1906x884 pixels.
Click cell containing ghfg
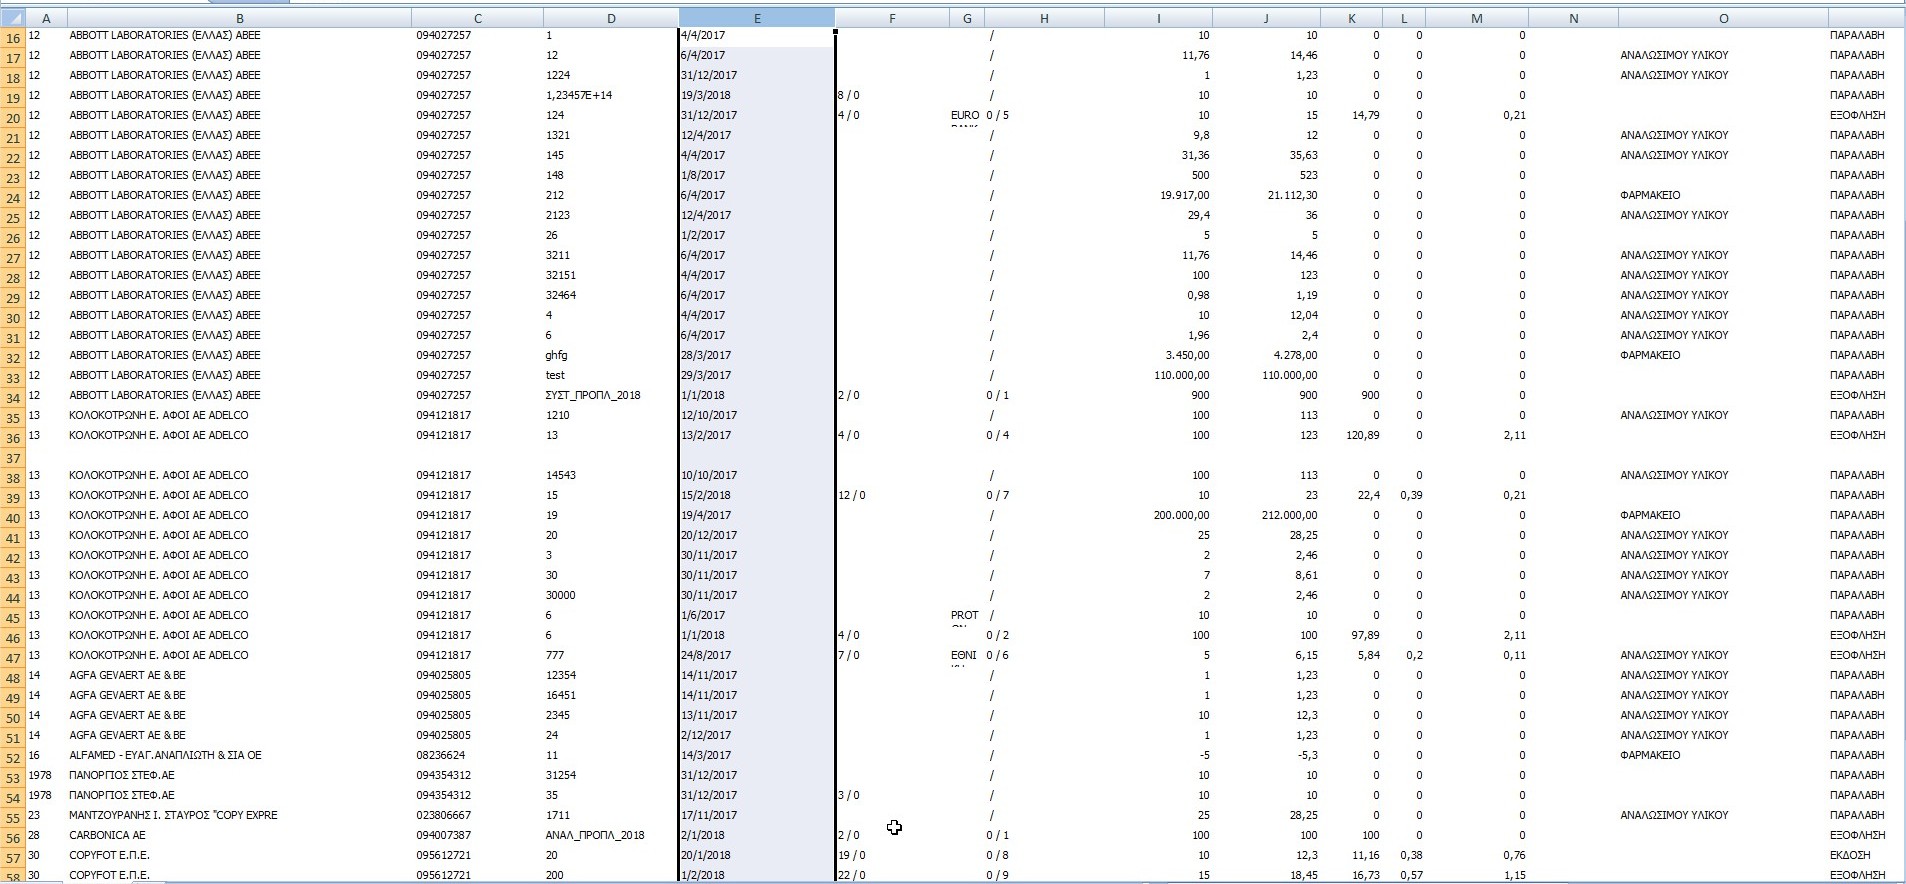(x=611, y=355)
